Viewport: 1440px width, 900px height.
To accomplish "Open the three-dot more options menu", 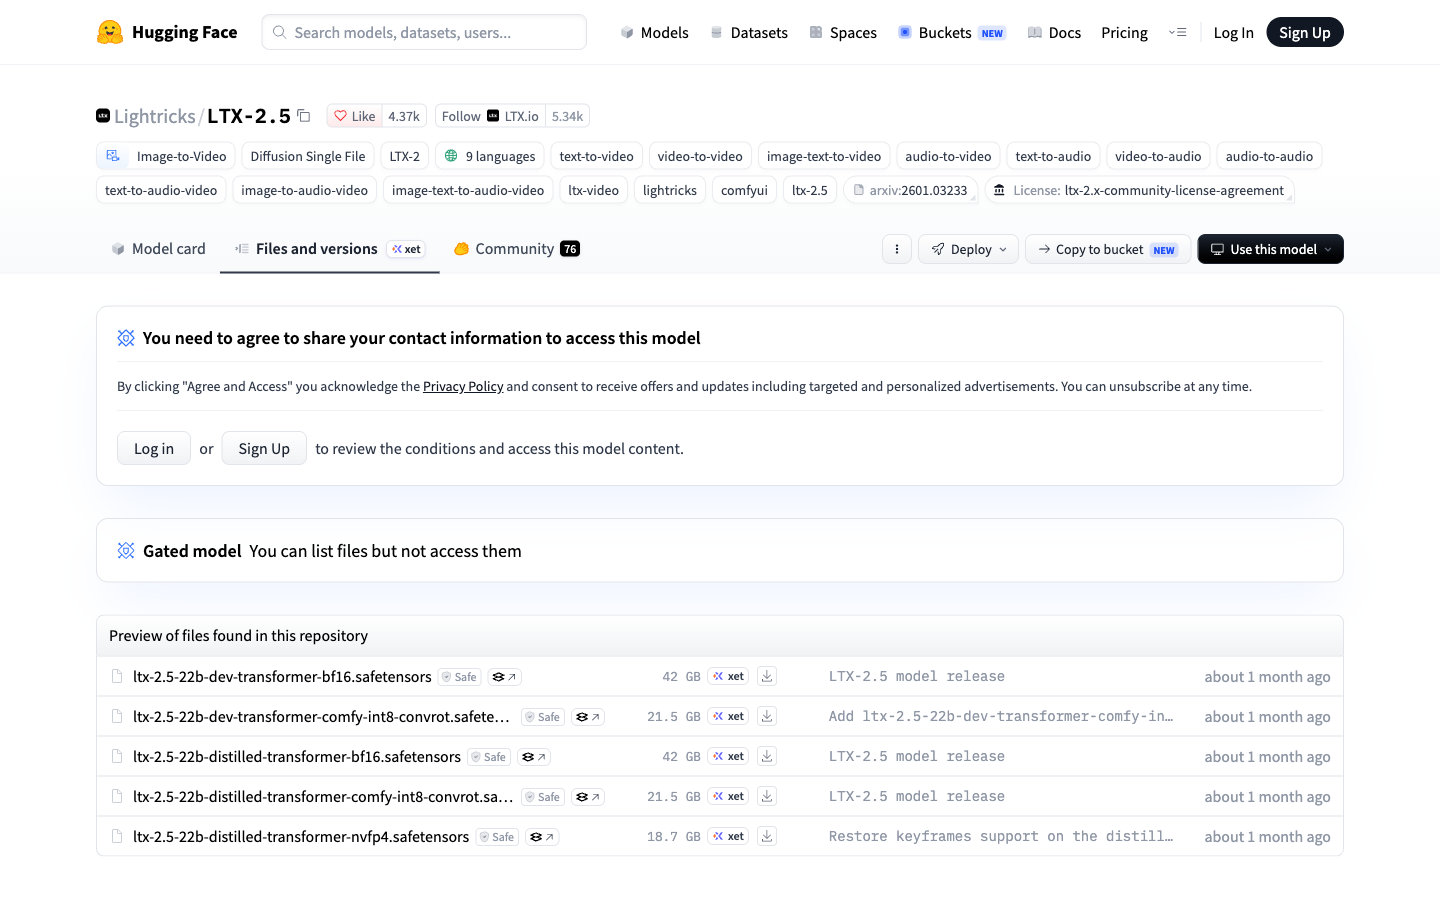I will pyautogui.click(x=897, y=249).
